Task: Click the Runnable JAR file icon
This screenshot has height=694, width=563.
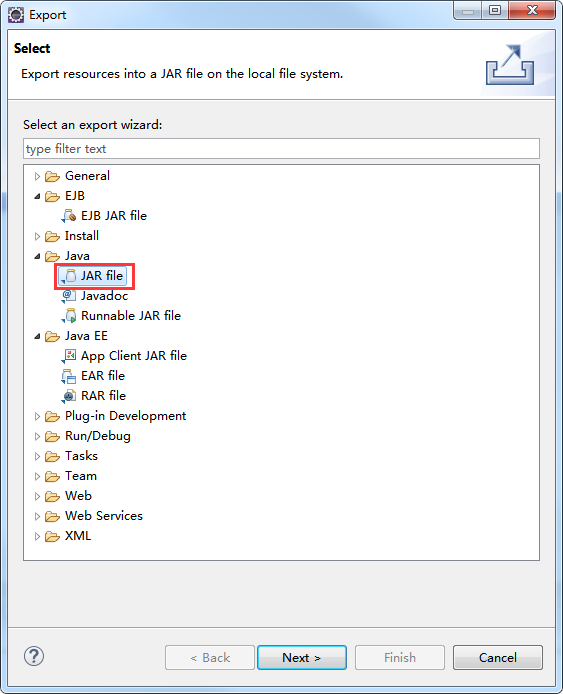Action: [69, 316]
